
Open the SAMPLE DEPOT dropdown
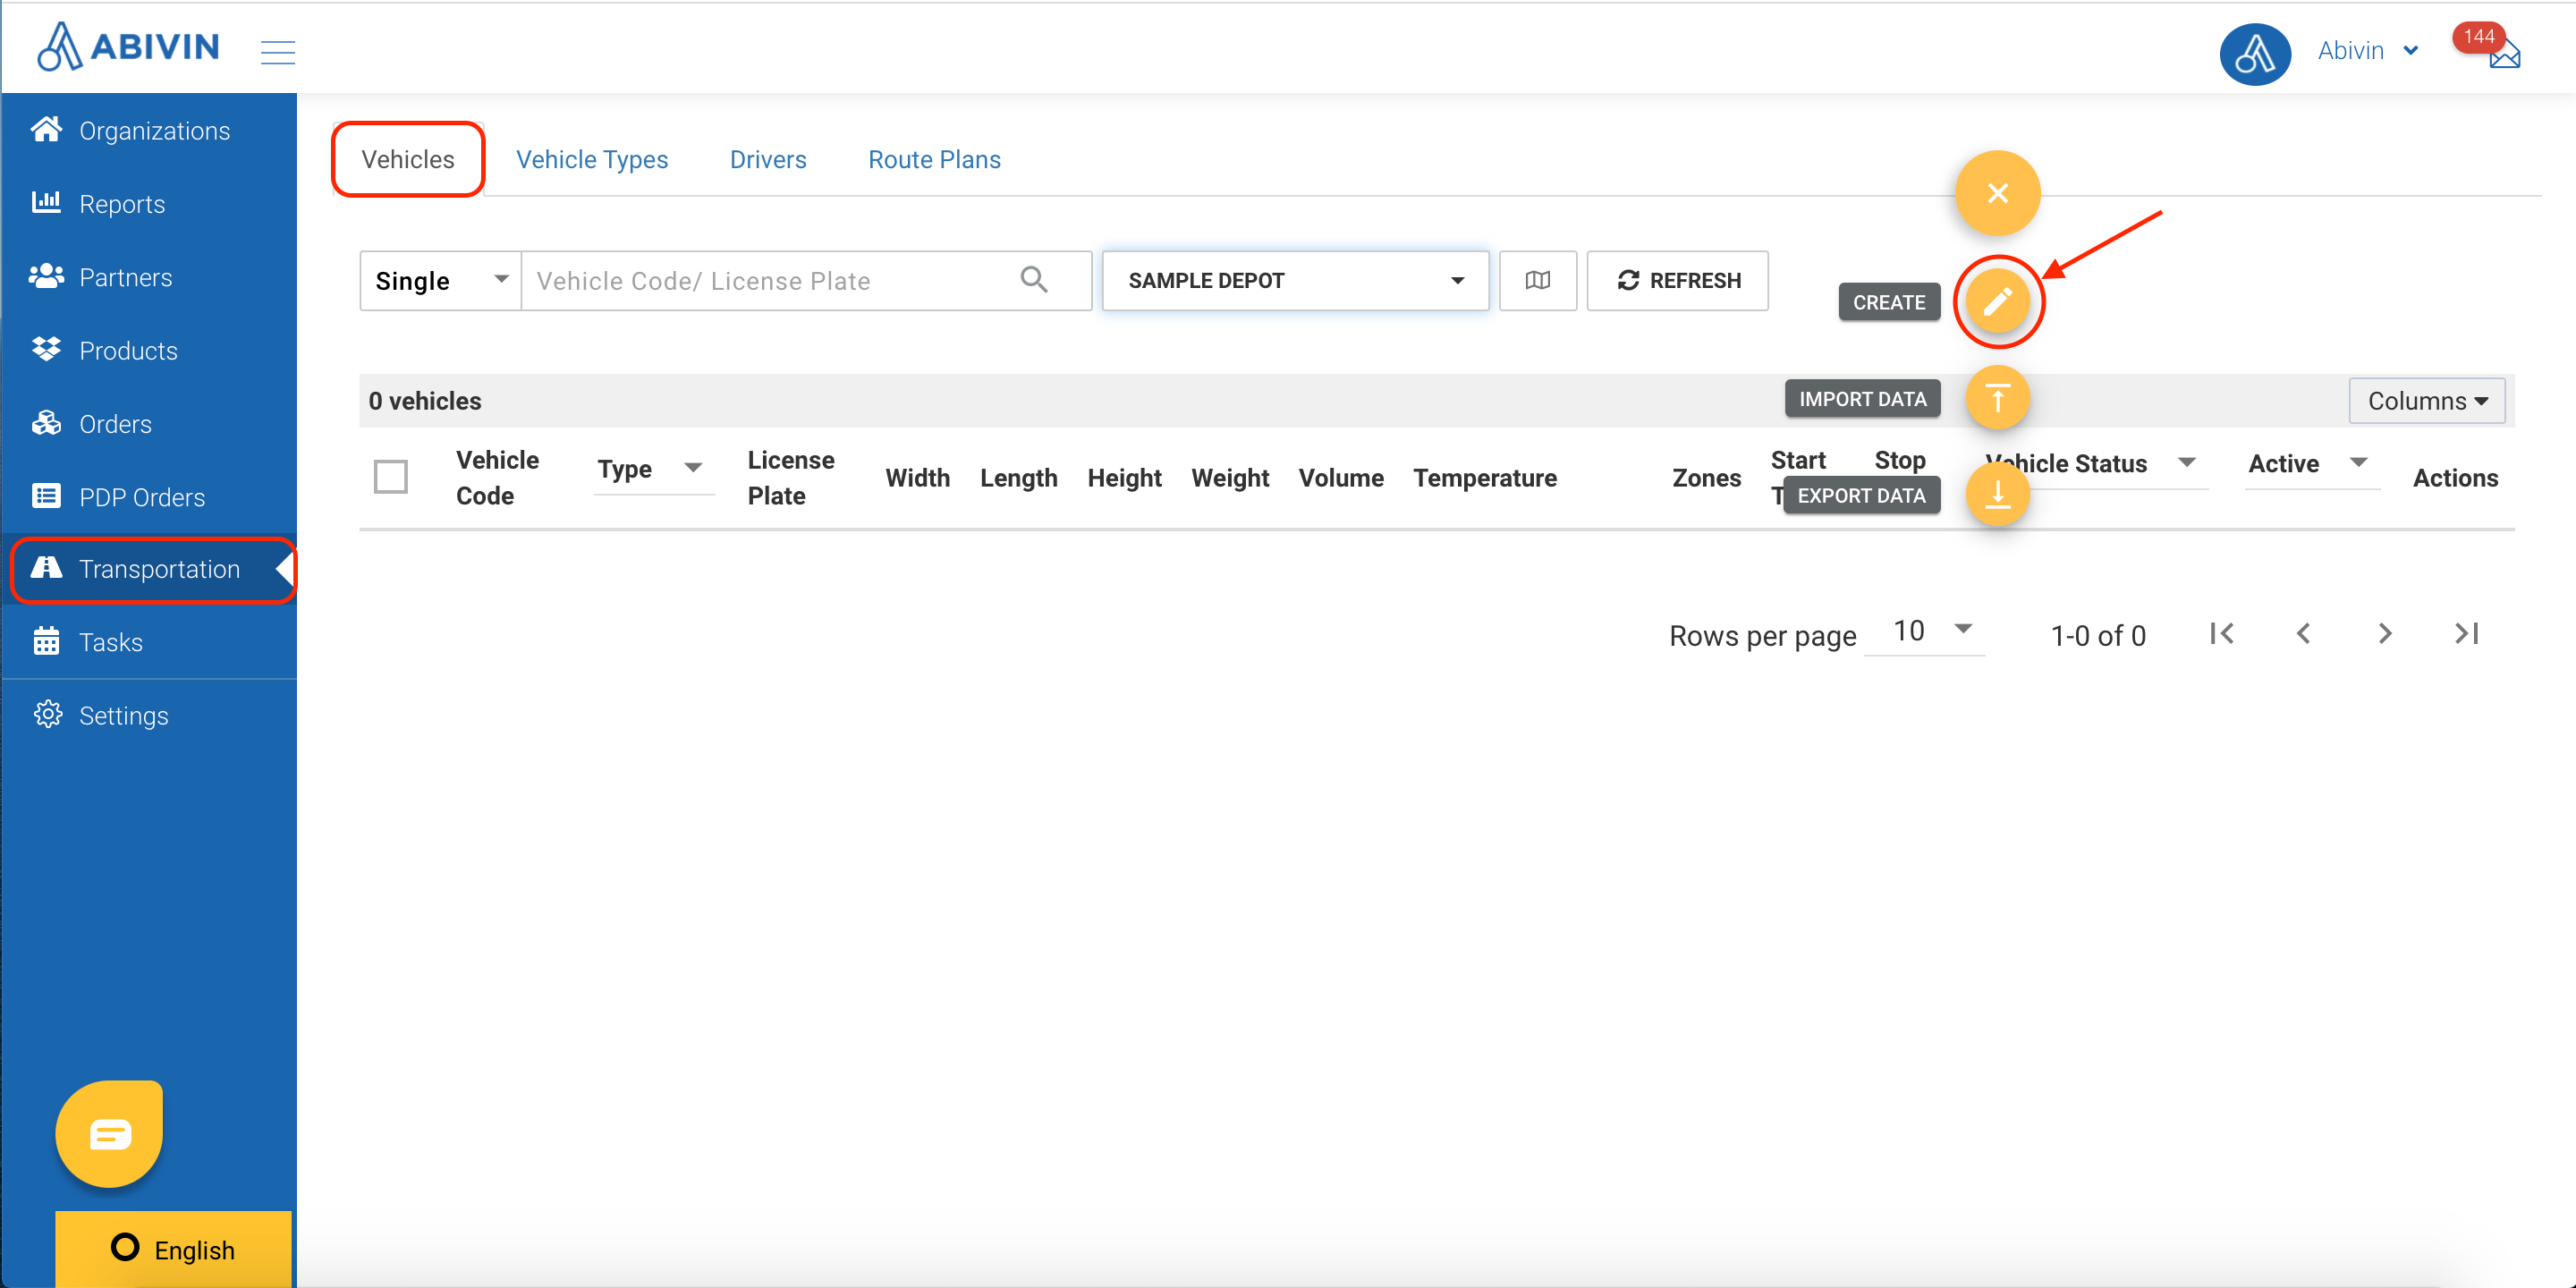coord(1294,281)
